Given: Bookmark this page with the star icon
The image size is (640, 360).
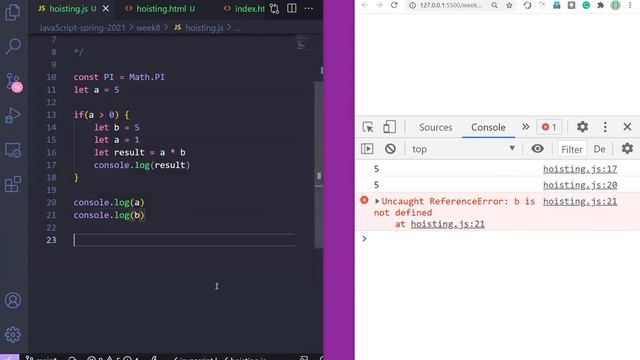Looking at the screenshot, I should [509, 5].
